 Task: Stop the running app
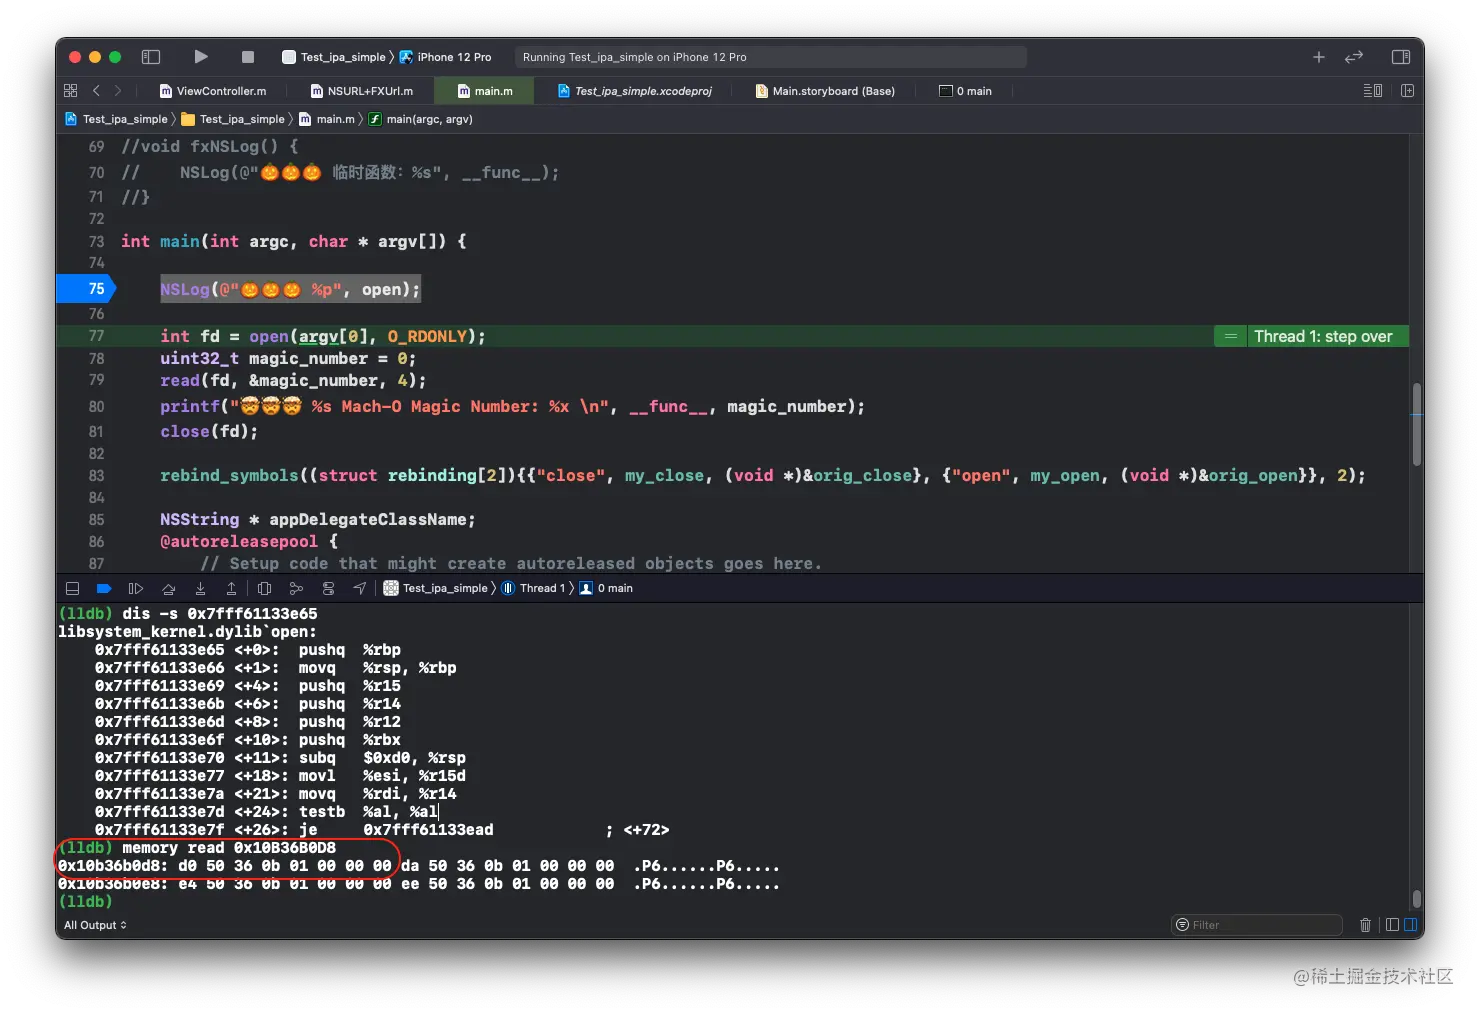click(248, 57)
